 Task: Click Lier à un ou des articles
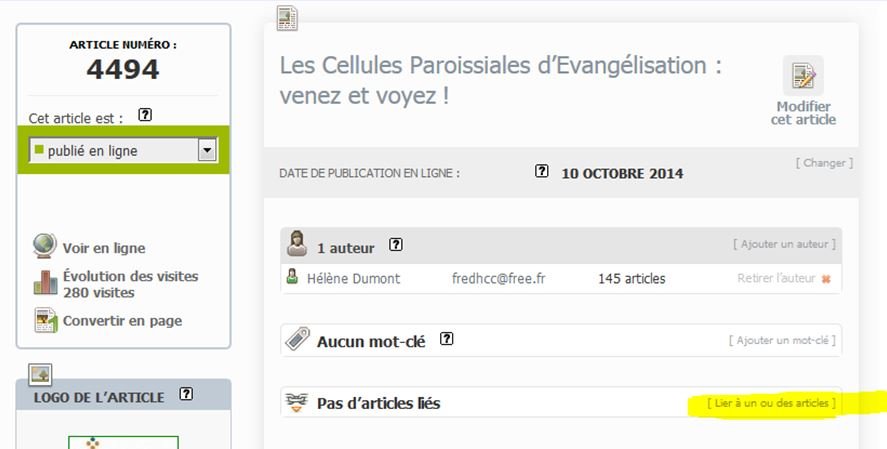tap(771, 403)
